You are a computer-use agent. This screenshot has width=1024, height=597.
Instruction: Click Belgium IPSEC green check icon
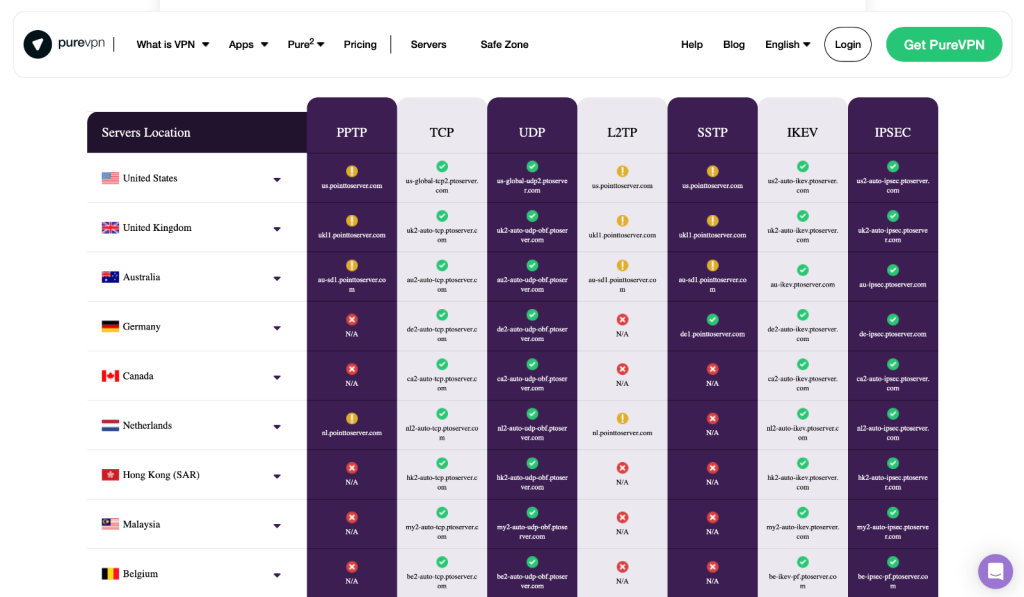tap(893, 562)
